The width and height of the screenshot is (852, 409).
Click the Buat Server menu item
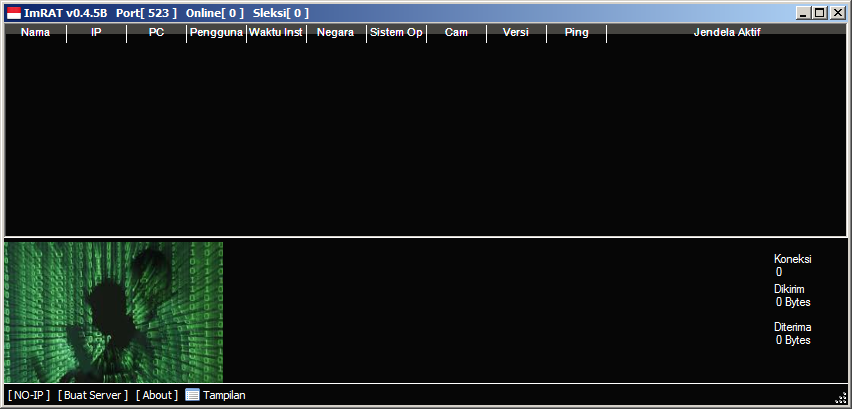click(93, 395)
